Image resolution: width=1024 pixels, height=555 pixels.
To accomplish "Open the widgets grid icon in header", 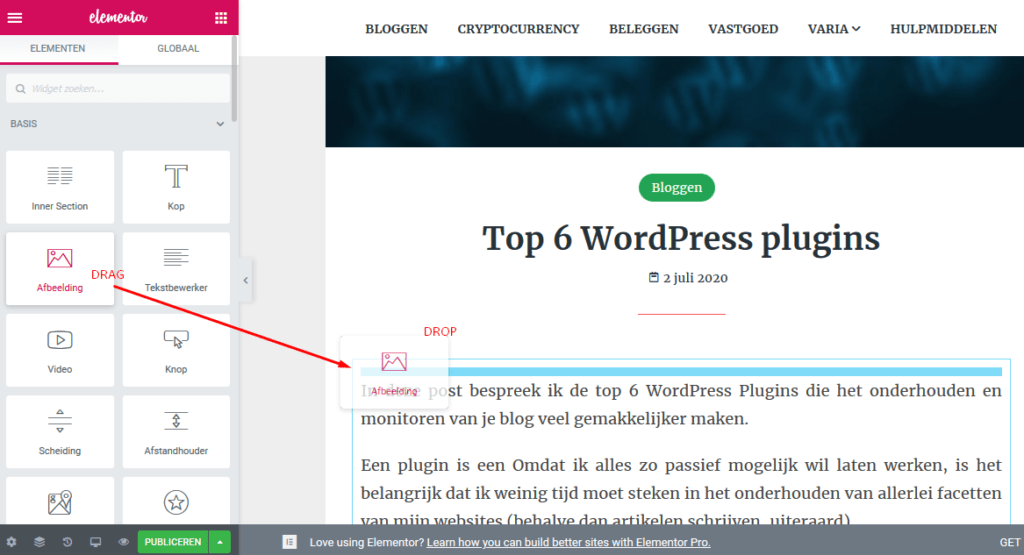I will [x=221, y=18].
